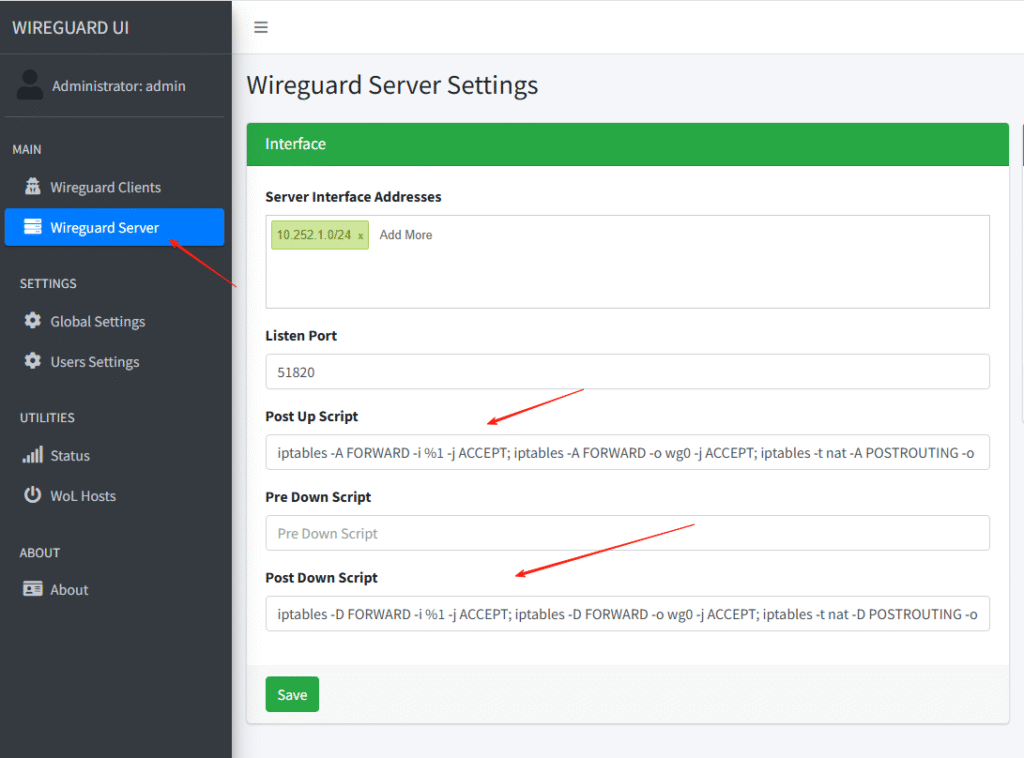Click the Global Settings gear icon
This screenshot has height=758, width=1024.
[33, 321]
